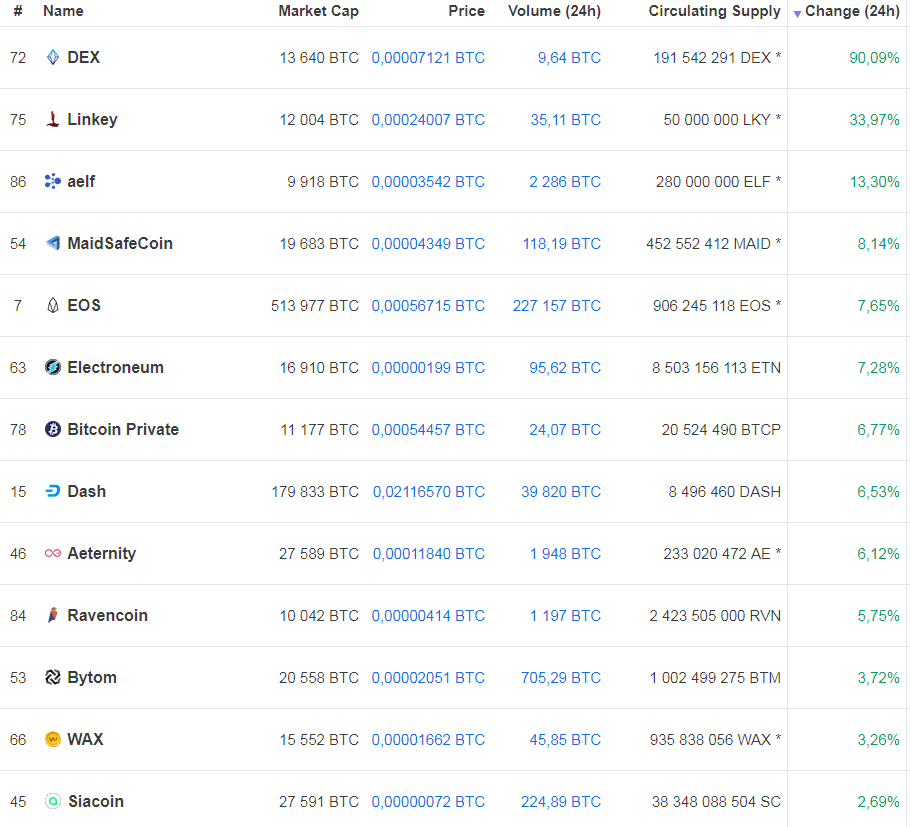The image size is (910, 827).
Task: Sort table by Volume (24h) header
Action: pyautogui.click(x=555, y=11)
